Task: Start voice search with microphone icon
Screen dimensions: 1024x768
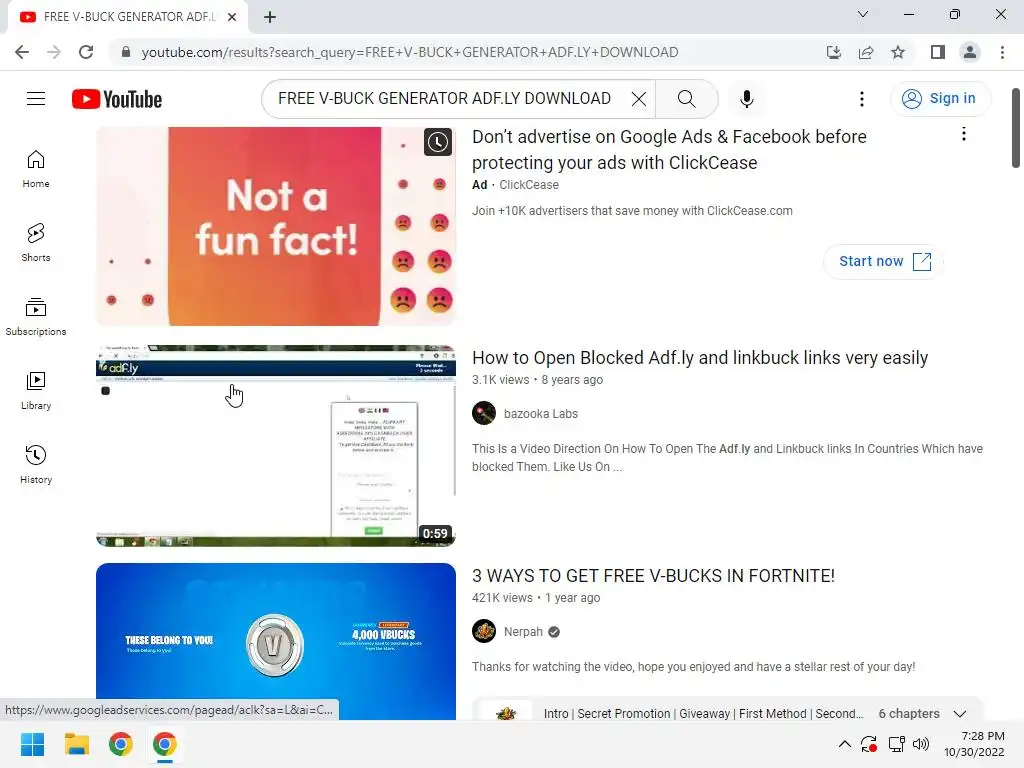Action: 746,99
